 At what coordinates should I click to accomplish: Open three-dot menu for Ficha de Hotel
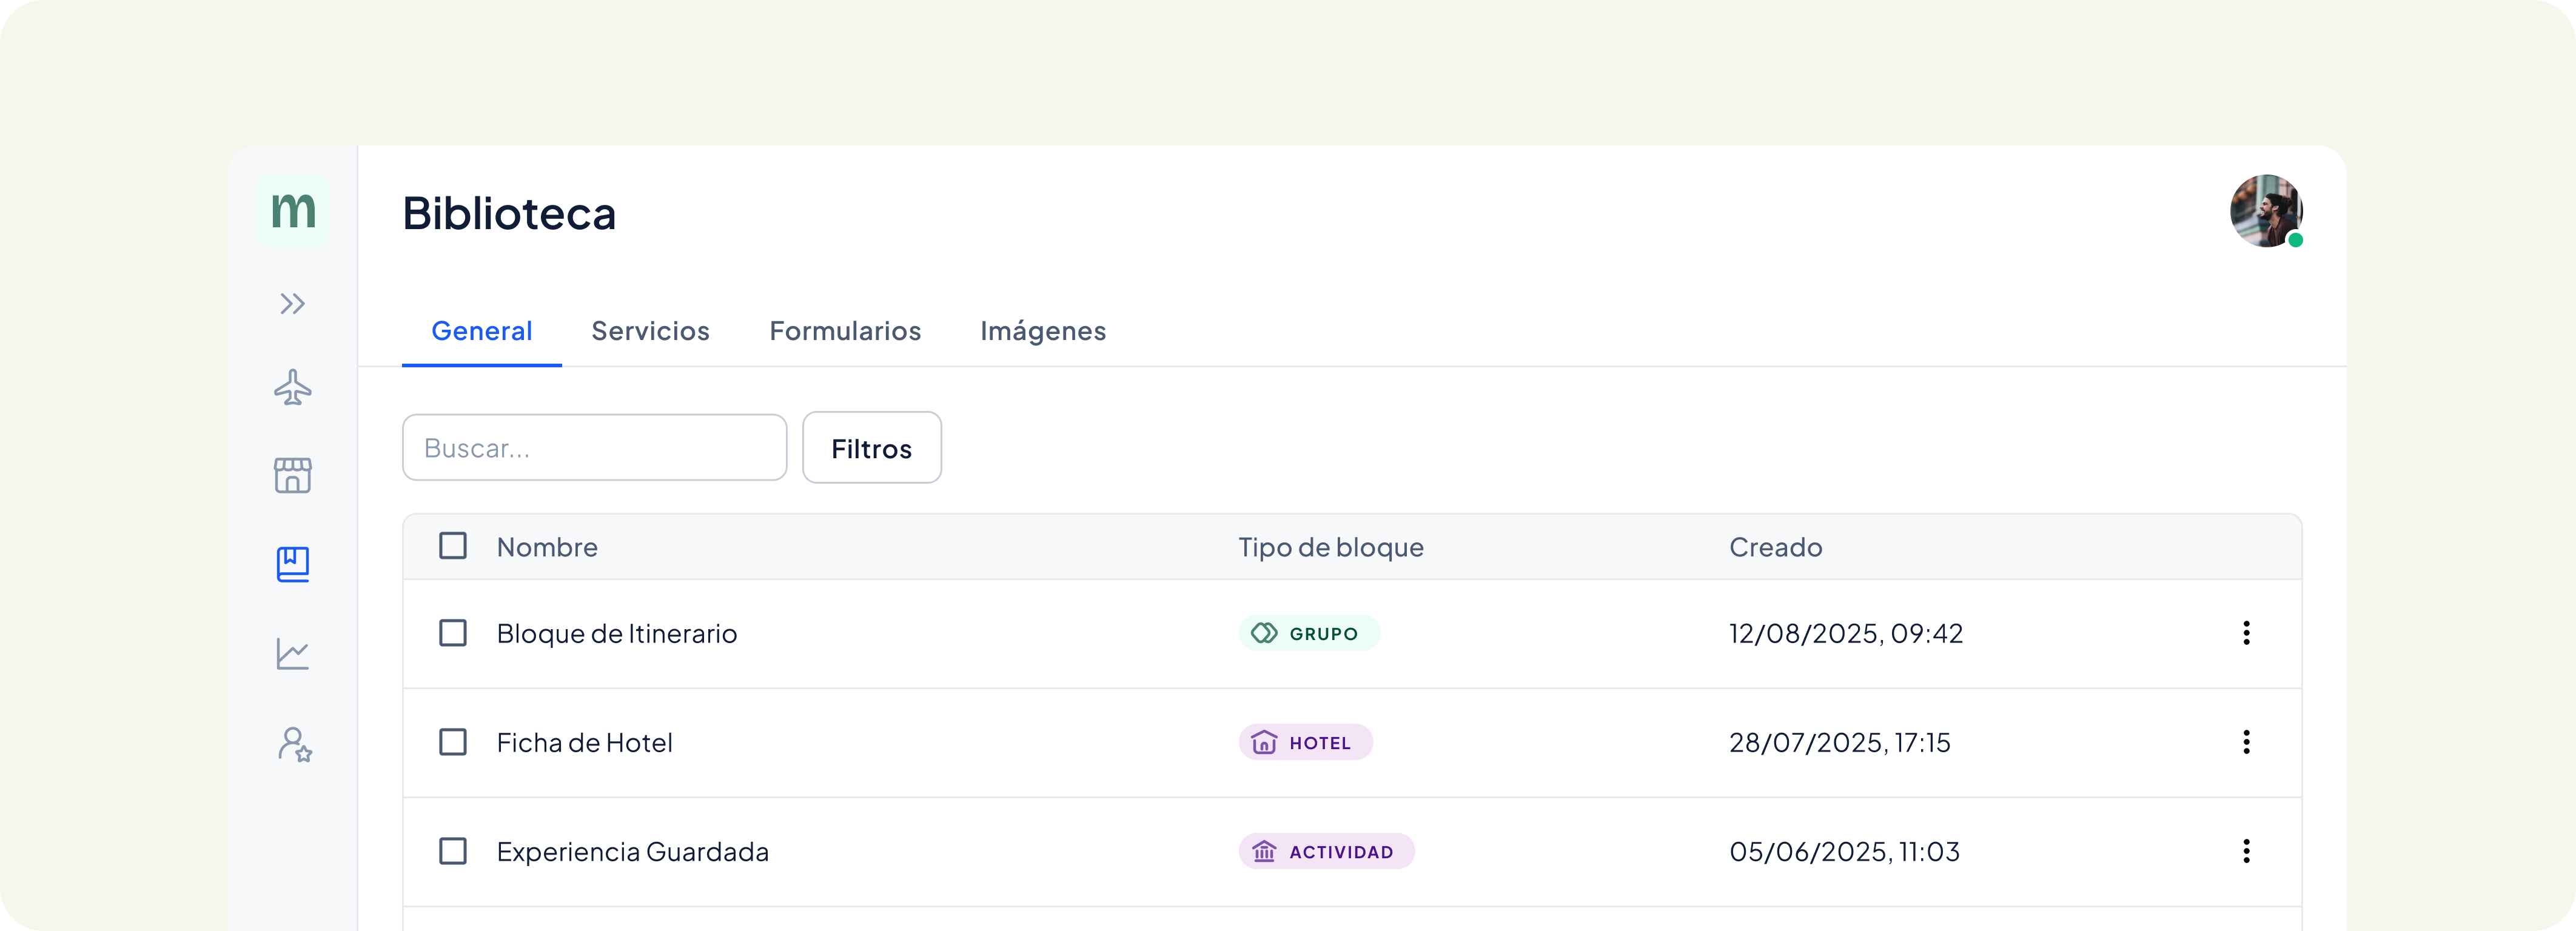click(2246, 742)
